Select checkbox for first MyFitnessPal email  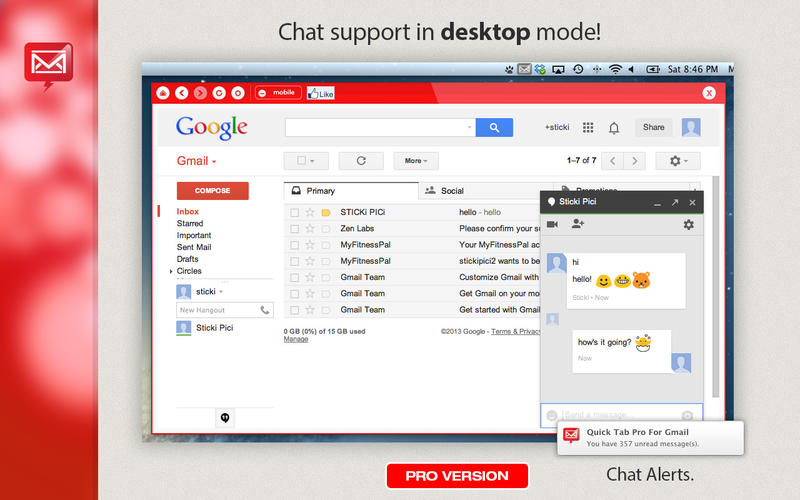294,245
